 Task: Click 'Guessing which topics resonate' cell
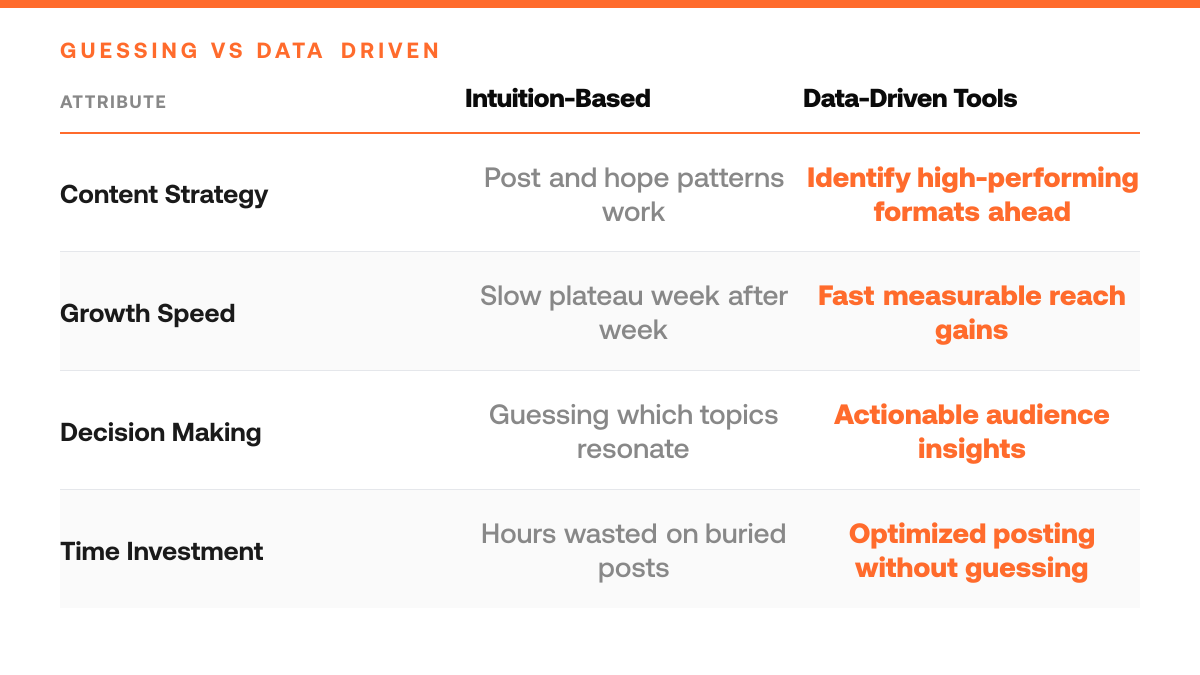pyautogui.click(x=634, y=432)
